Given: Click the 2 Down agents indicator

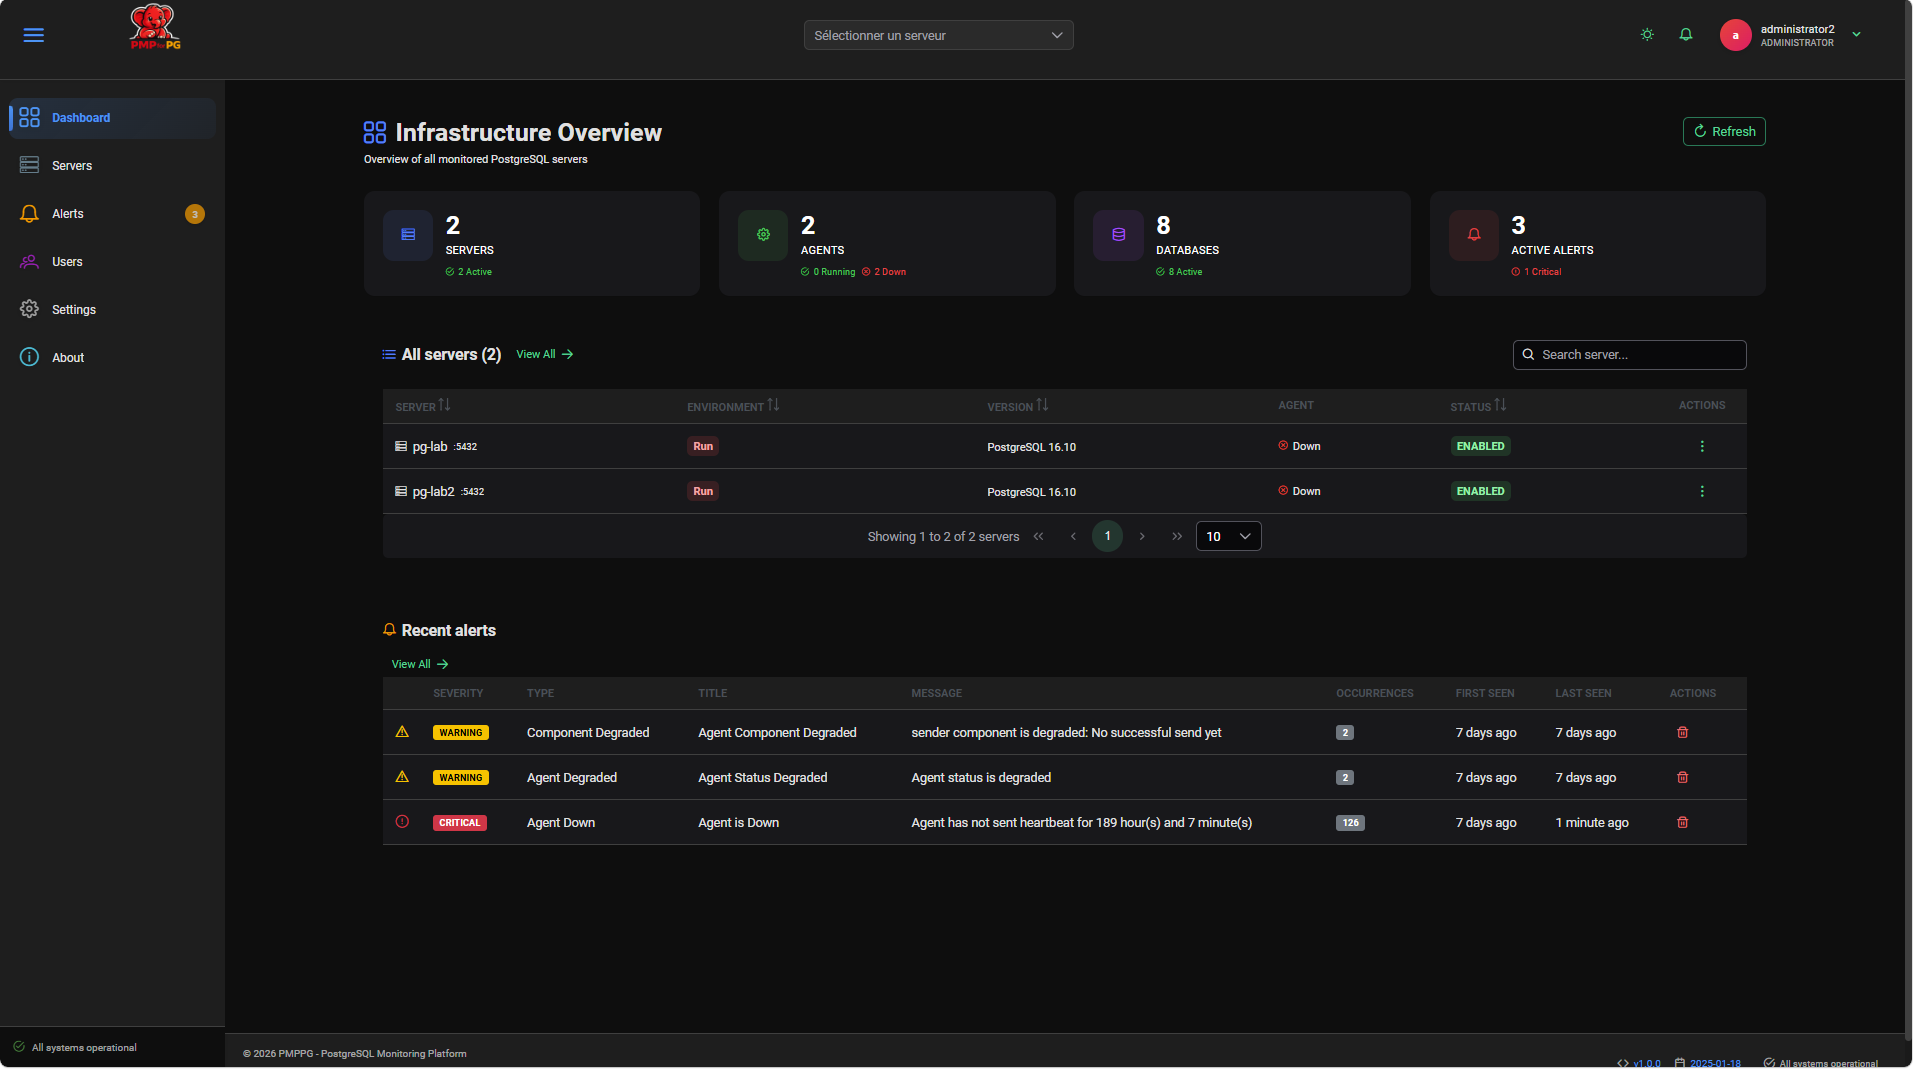Looking at the screenshot, I should 884,272.
